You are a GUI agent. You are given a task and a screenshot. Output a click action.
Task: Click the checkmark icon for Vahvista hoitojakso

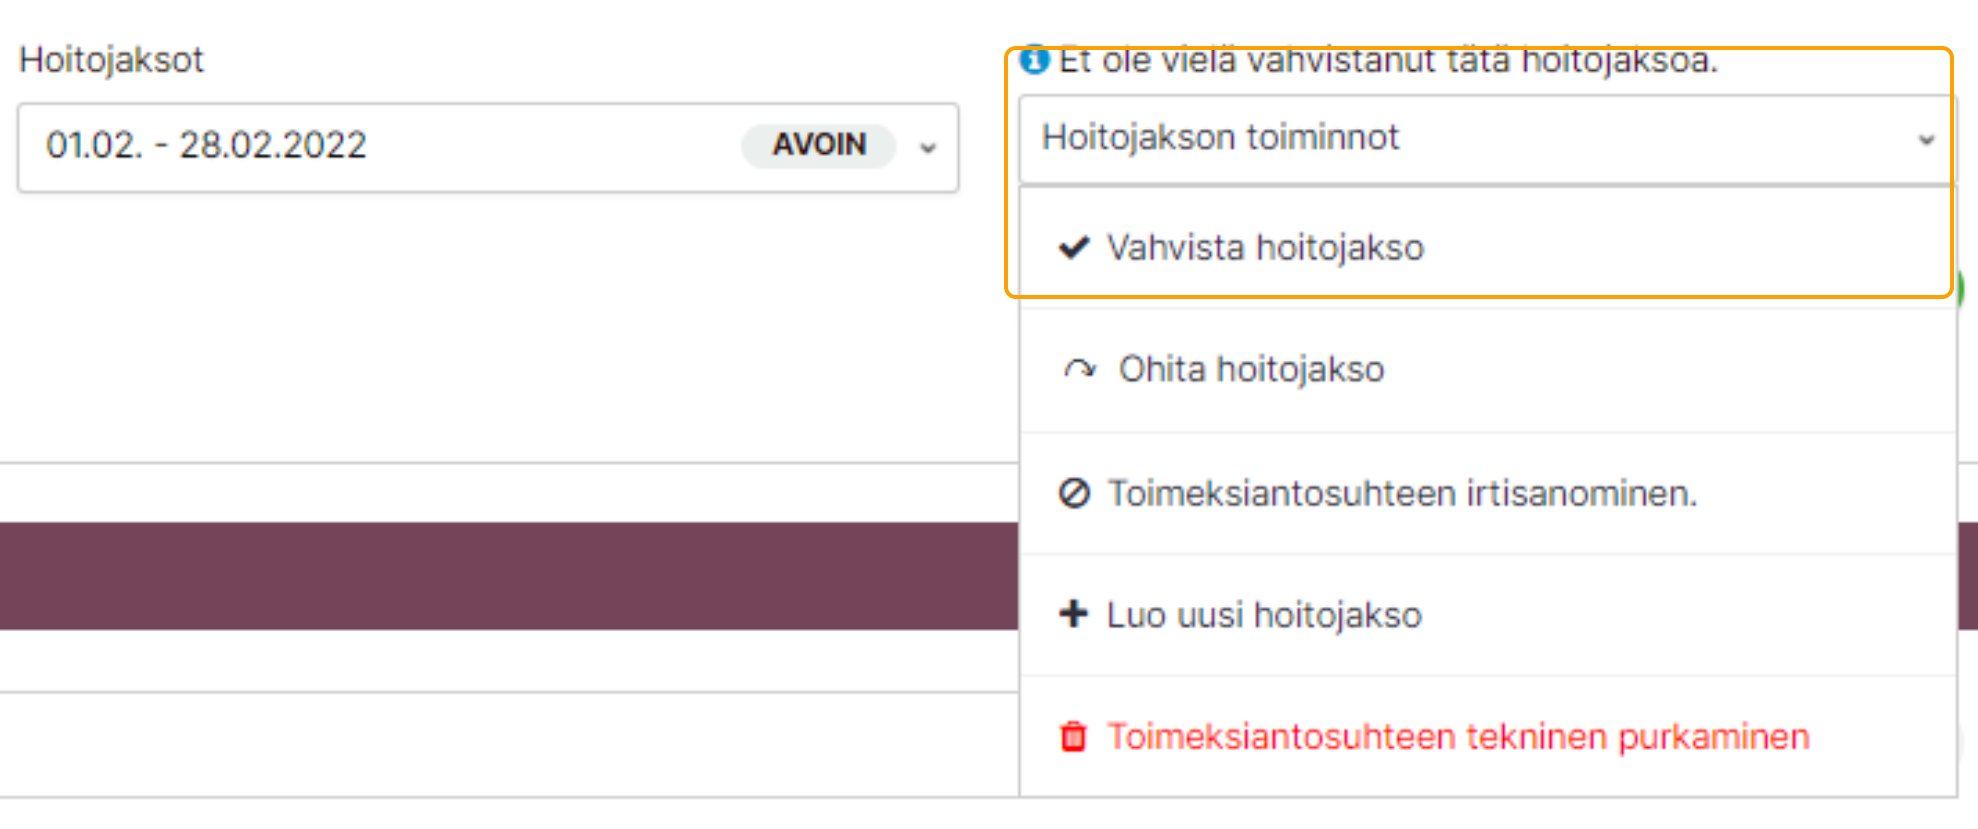point(1073,247)
